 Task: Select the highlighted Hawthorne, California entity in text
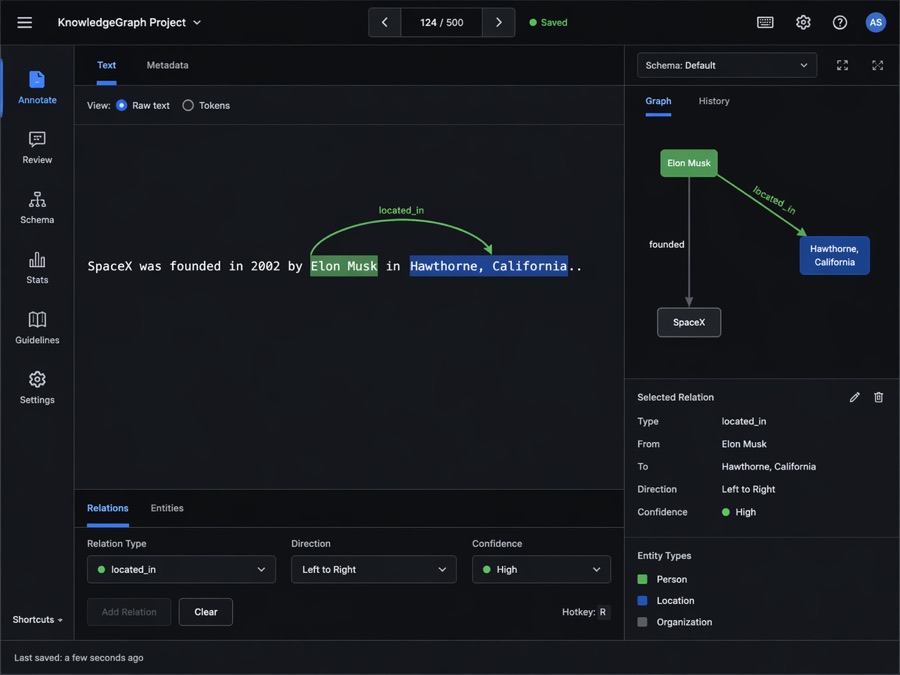[x=488, y=266]
